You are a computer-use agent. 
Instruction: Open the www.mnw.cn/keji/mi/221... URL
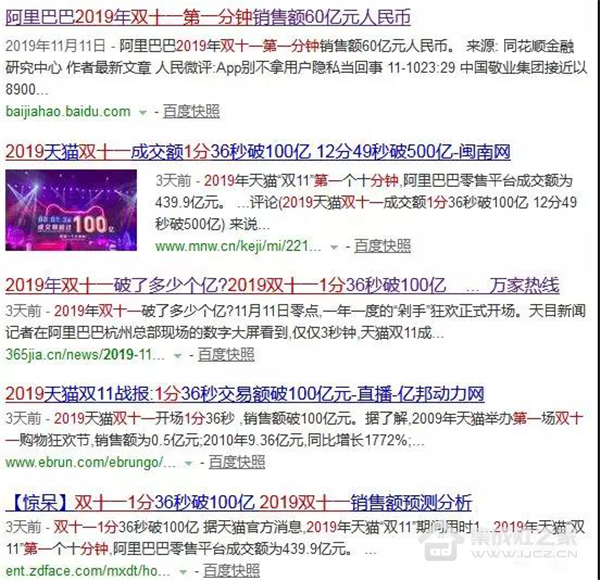click(238, 246)
